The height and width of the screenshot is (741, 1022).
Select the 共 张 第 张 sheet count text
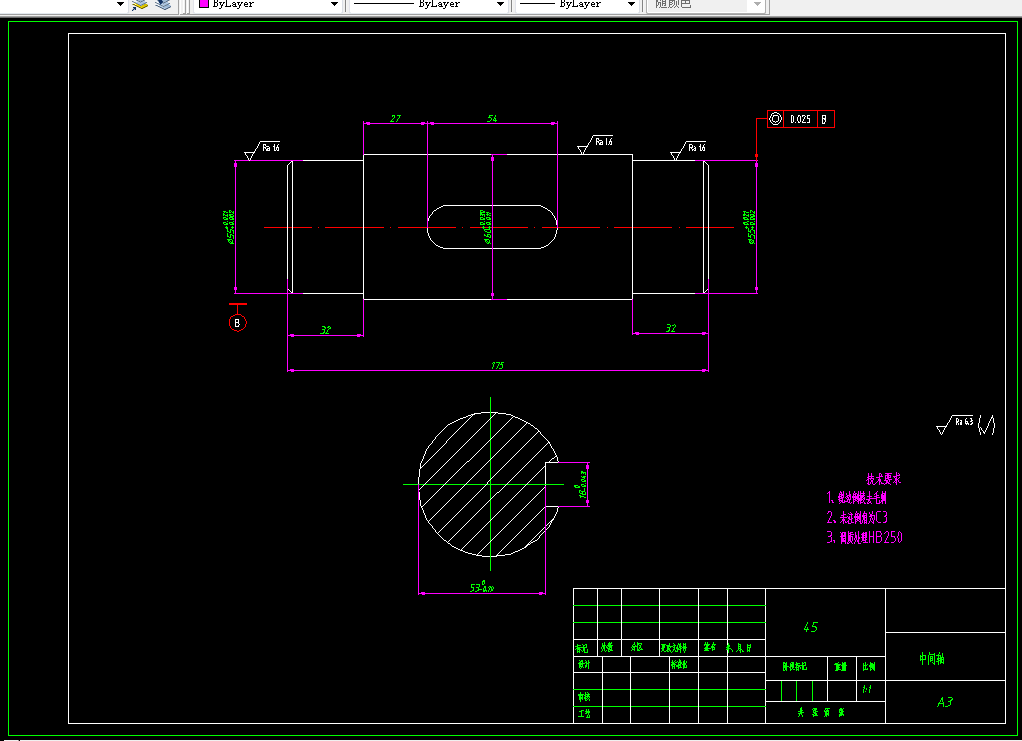(x=821, y=713)
